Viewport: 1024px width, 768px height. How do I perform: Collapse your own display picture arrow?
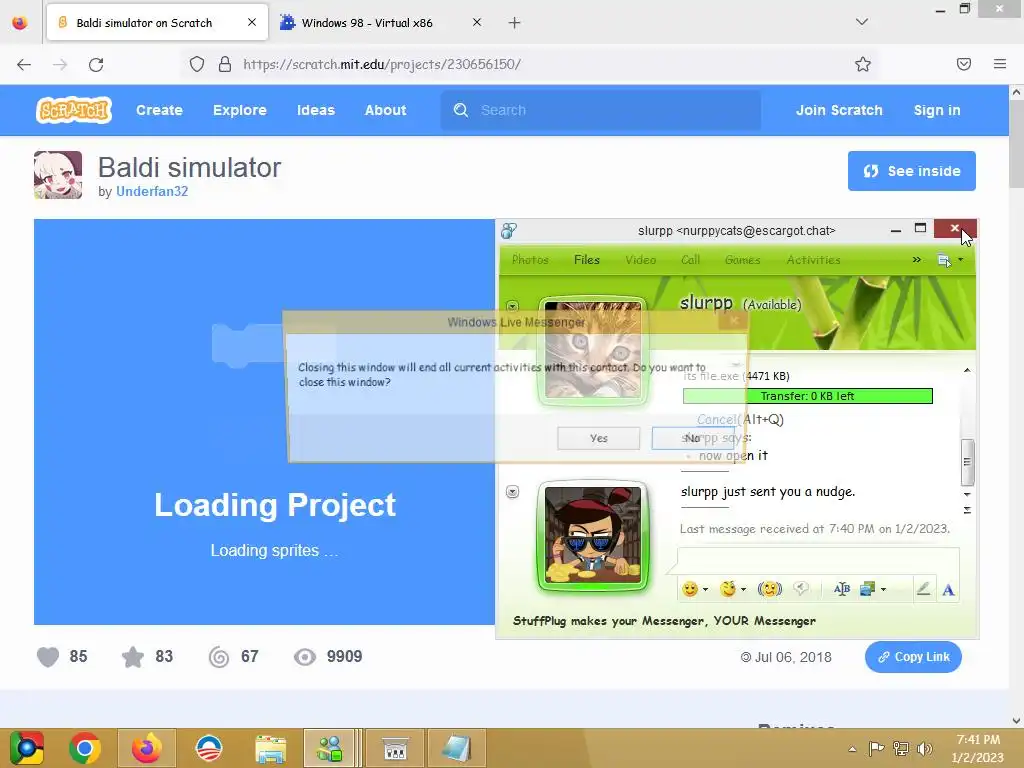coord(513,492)
